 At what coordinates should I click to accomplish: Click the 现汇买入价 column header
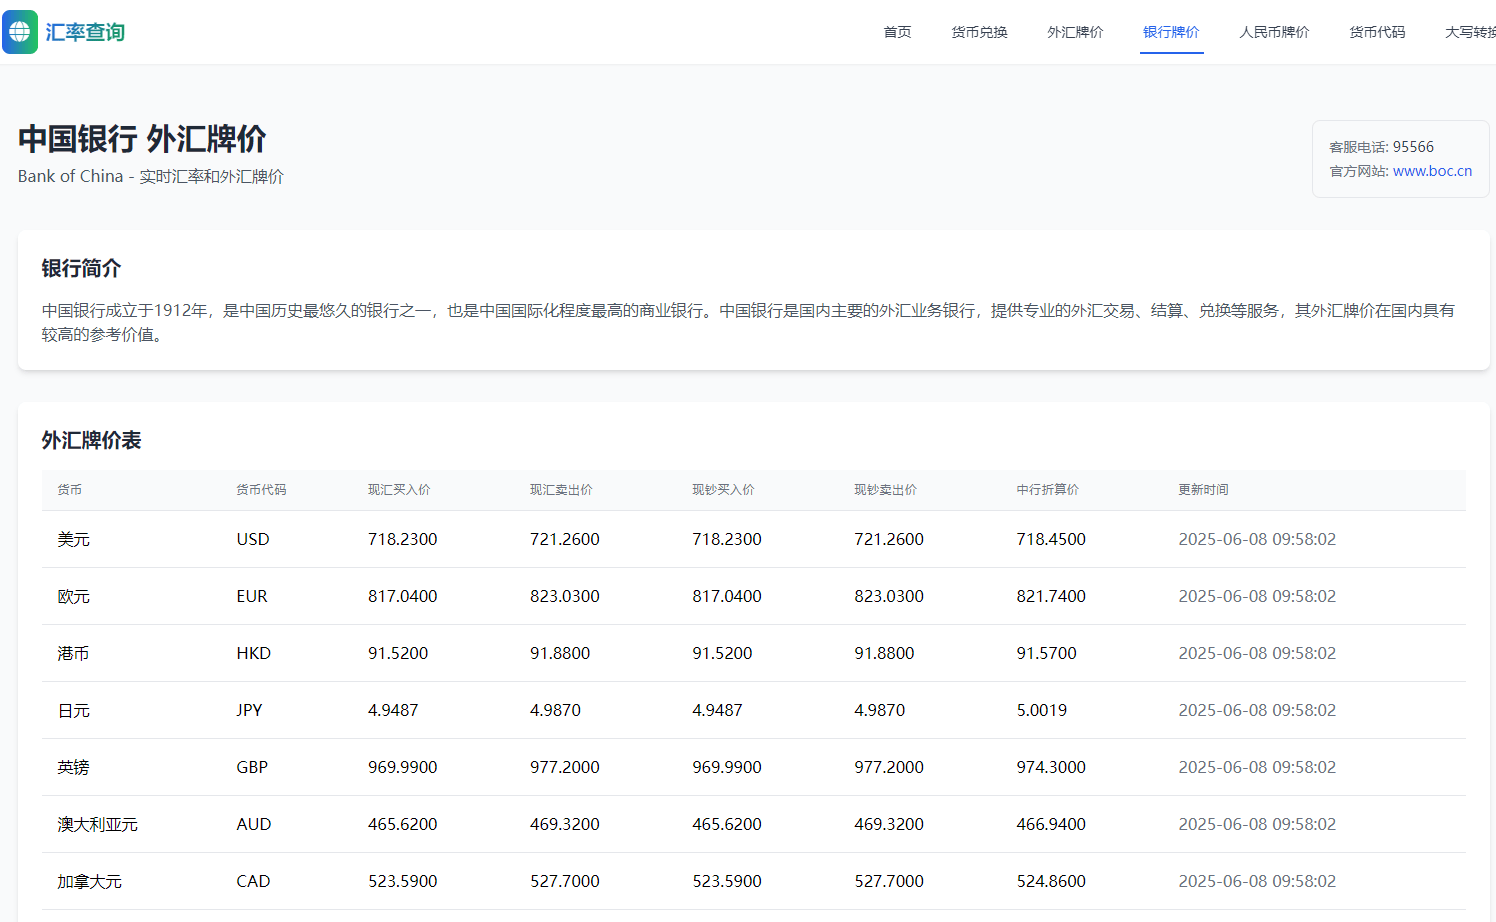[399, 490]
